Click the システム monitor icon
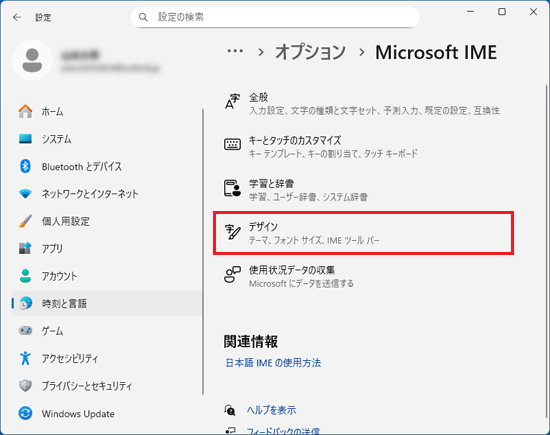 click(25, 139)
